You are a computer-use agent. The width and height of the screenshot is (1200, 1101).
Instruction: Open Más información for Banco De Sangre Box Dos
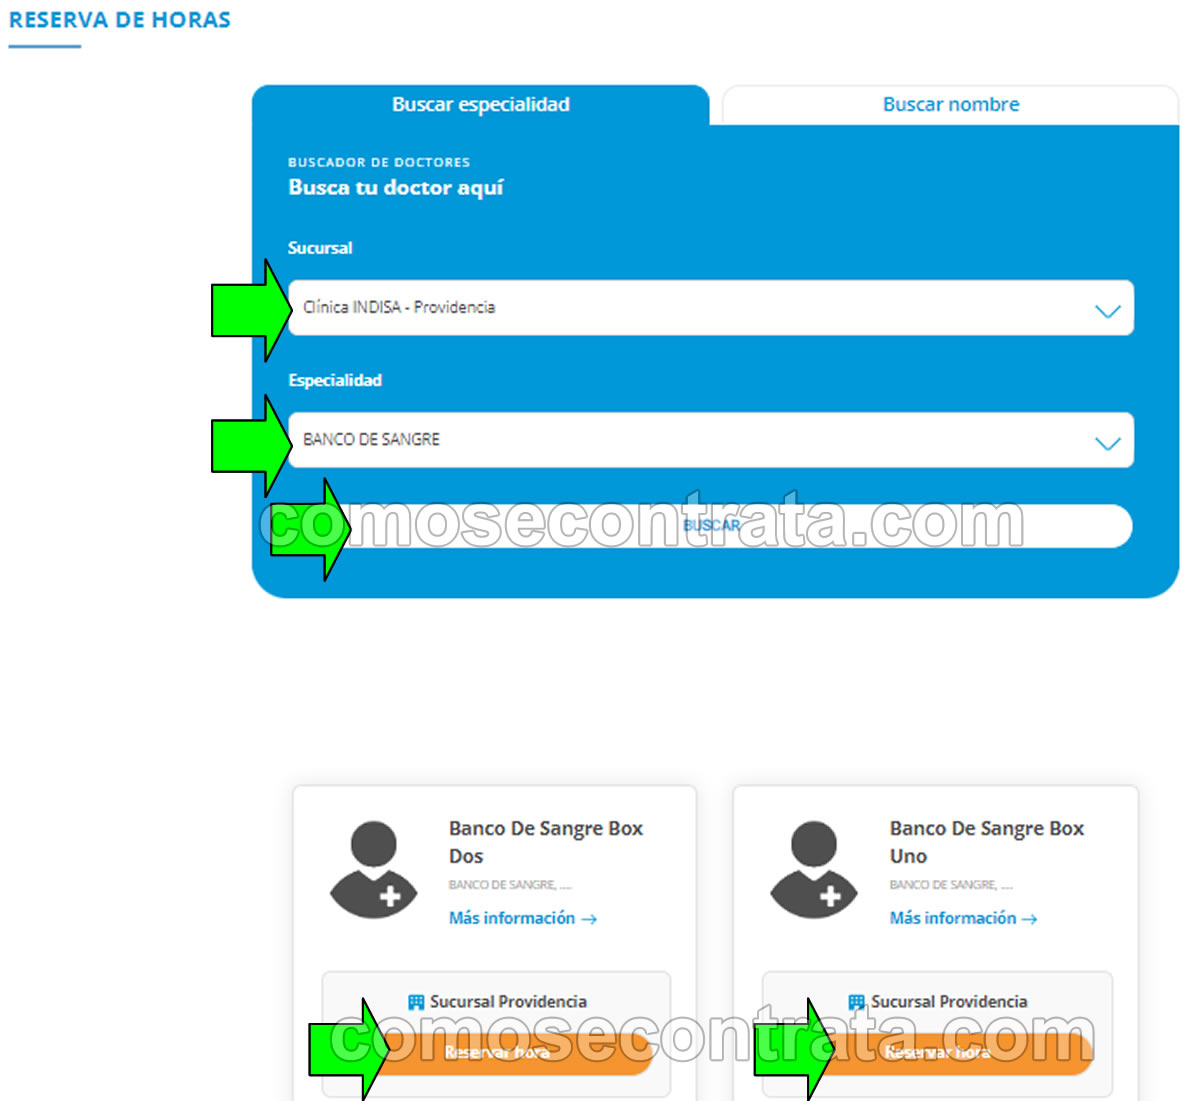[x=512, y=918]
